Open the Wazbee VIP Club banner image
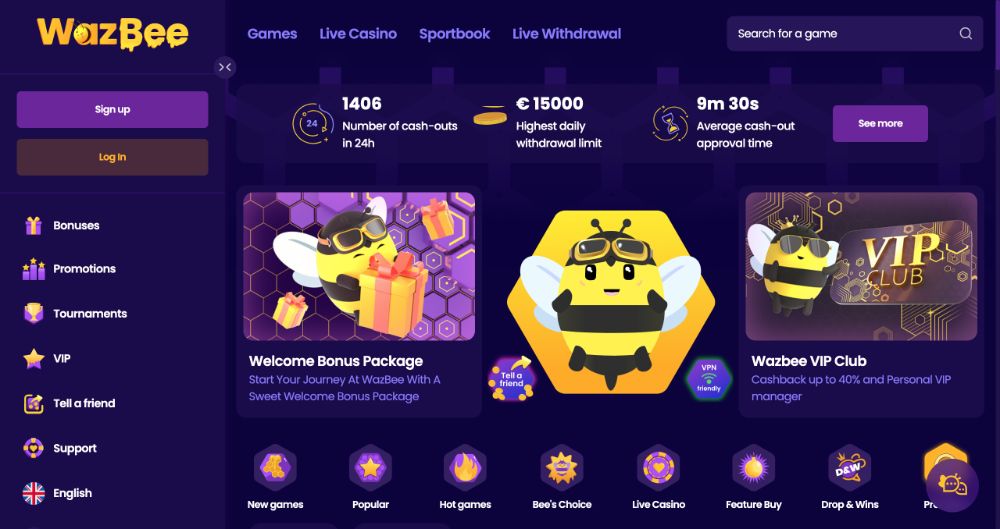Viewport: 1000px width, 529px height. point(861,266)
